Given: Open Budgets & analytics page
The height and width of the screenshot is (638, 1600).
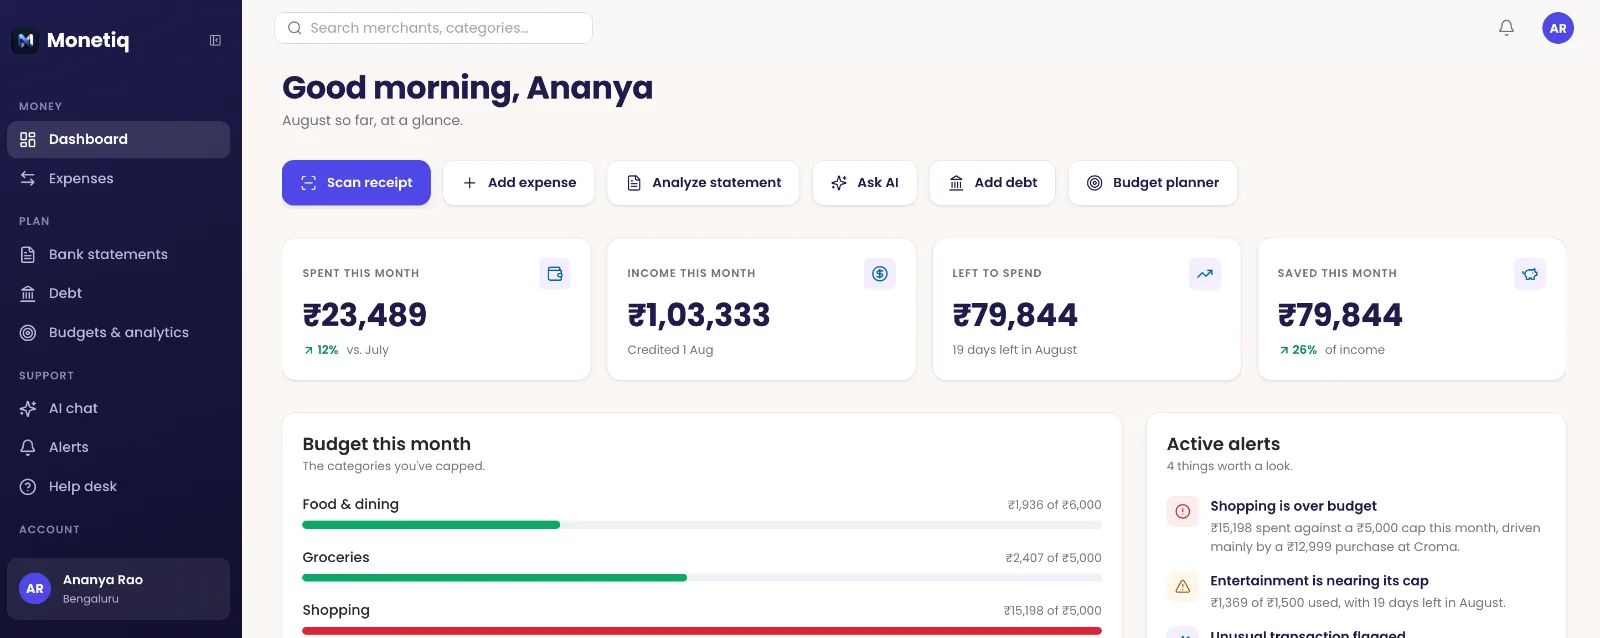Looking at the screenshot, I should 118,332.
